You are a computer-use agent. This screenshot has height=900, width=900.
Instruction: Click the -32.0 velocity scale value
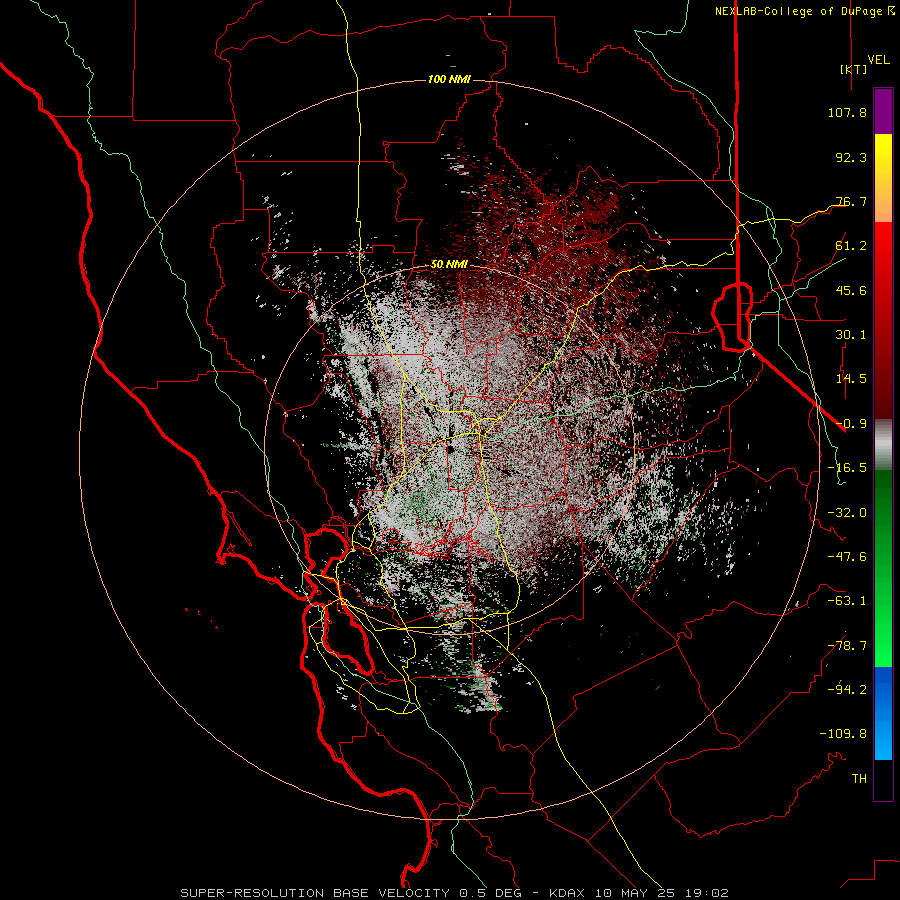(x=847, y=513)
